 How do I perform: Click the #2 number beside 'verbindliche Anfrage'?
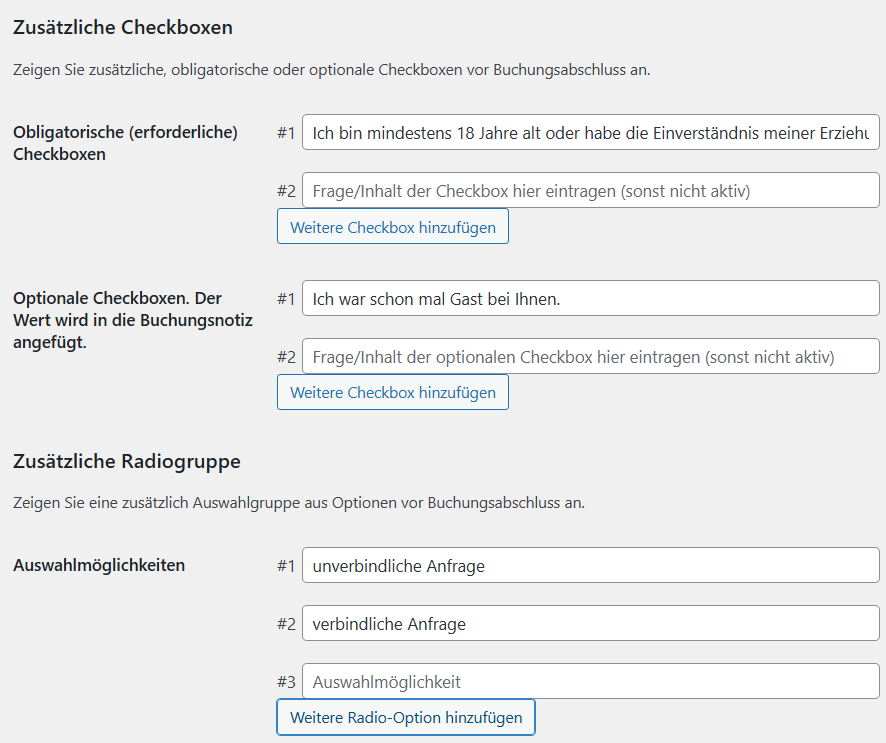(286, 625)
